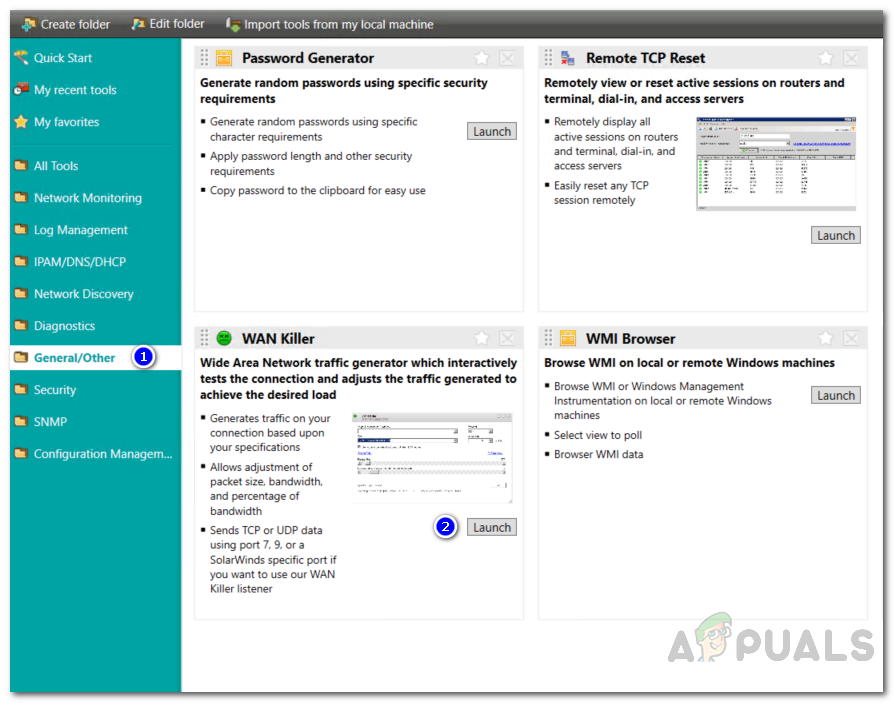
Task: Click the WMI Browser tool icon
Action: click(x=568, y=338)
